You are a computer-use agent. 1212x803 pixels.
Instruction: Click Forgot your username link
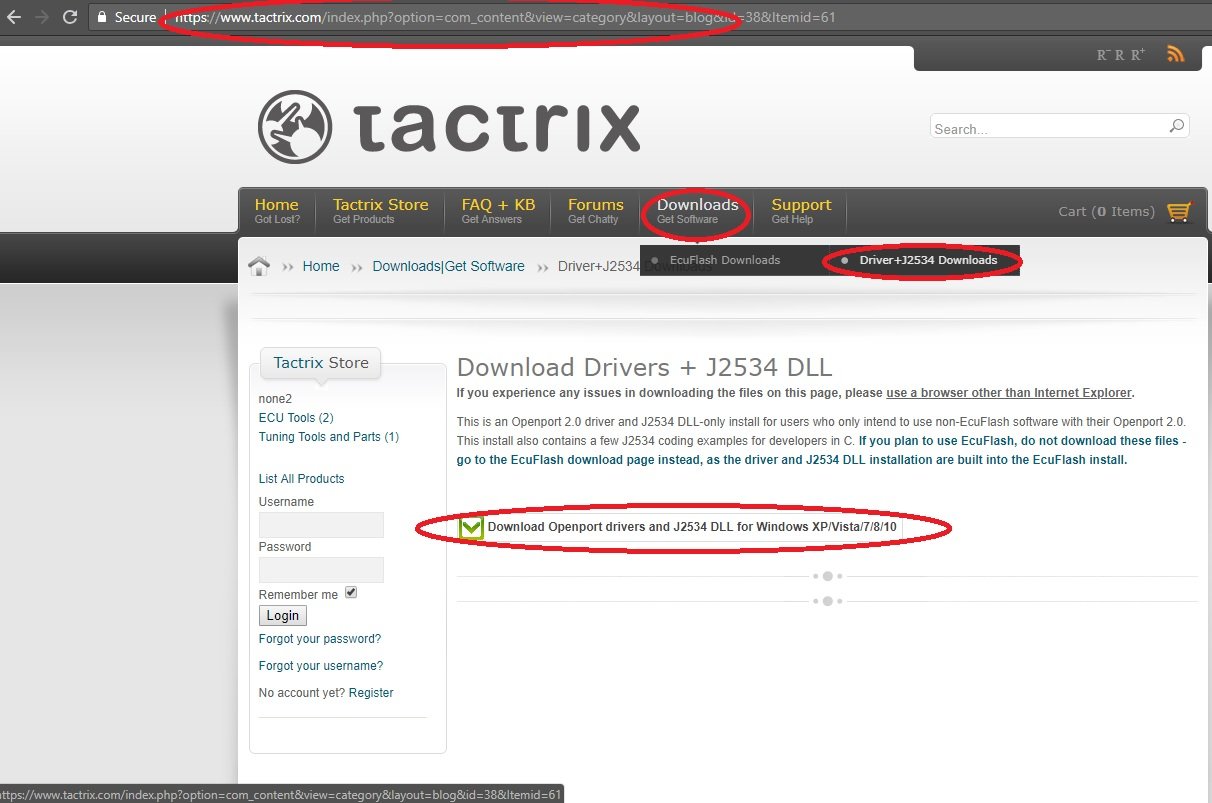click(321, 666)
